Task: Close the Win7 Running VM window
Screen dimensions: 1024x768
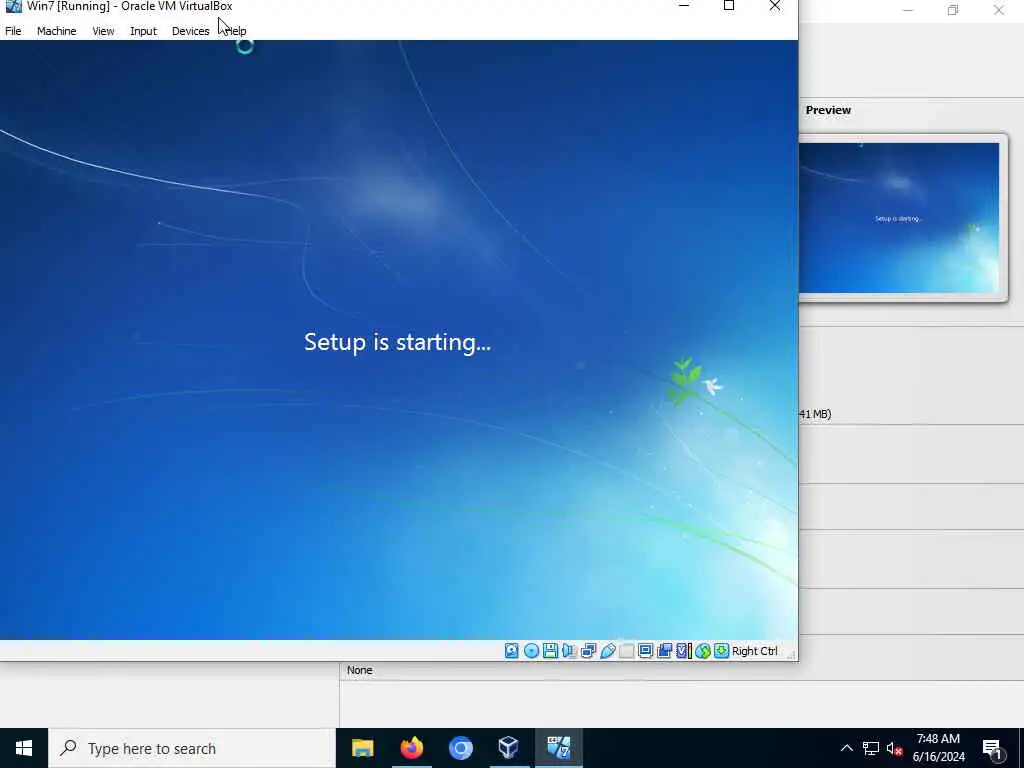Action: tap(775, 6)
